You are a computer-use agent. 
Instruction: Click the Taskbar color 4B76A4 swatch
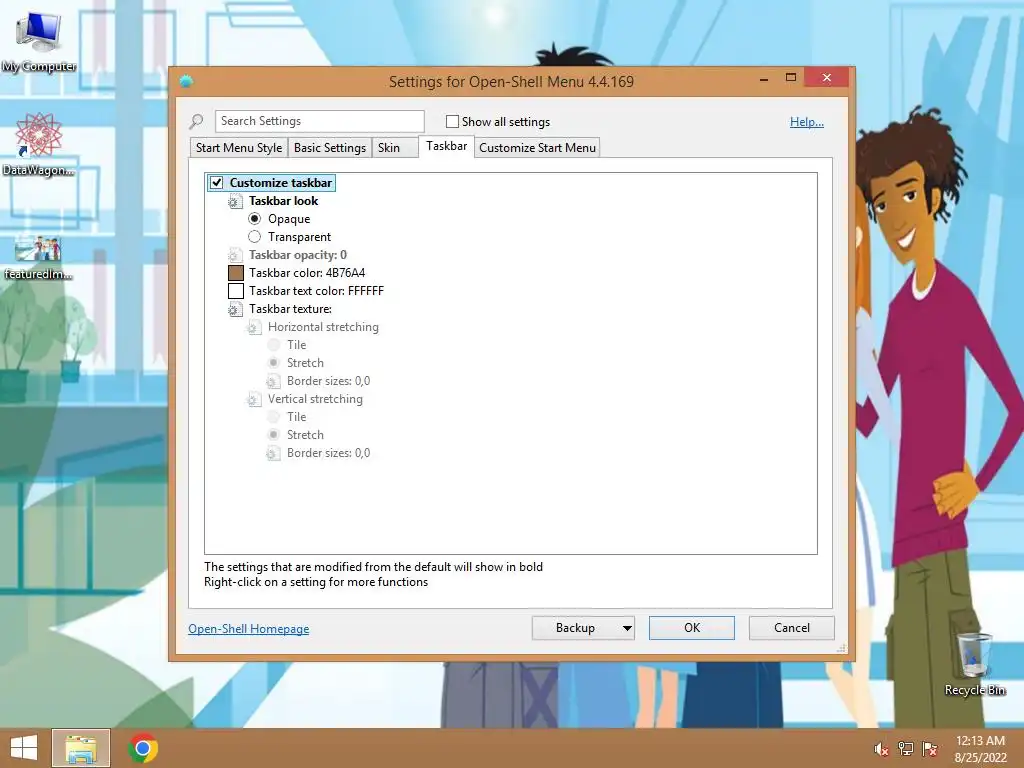[236, 273]
